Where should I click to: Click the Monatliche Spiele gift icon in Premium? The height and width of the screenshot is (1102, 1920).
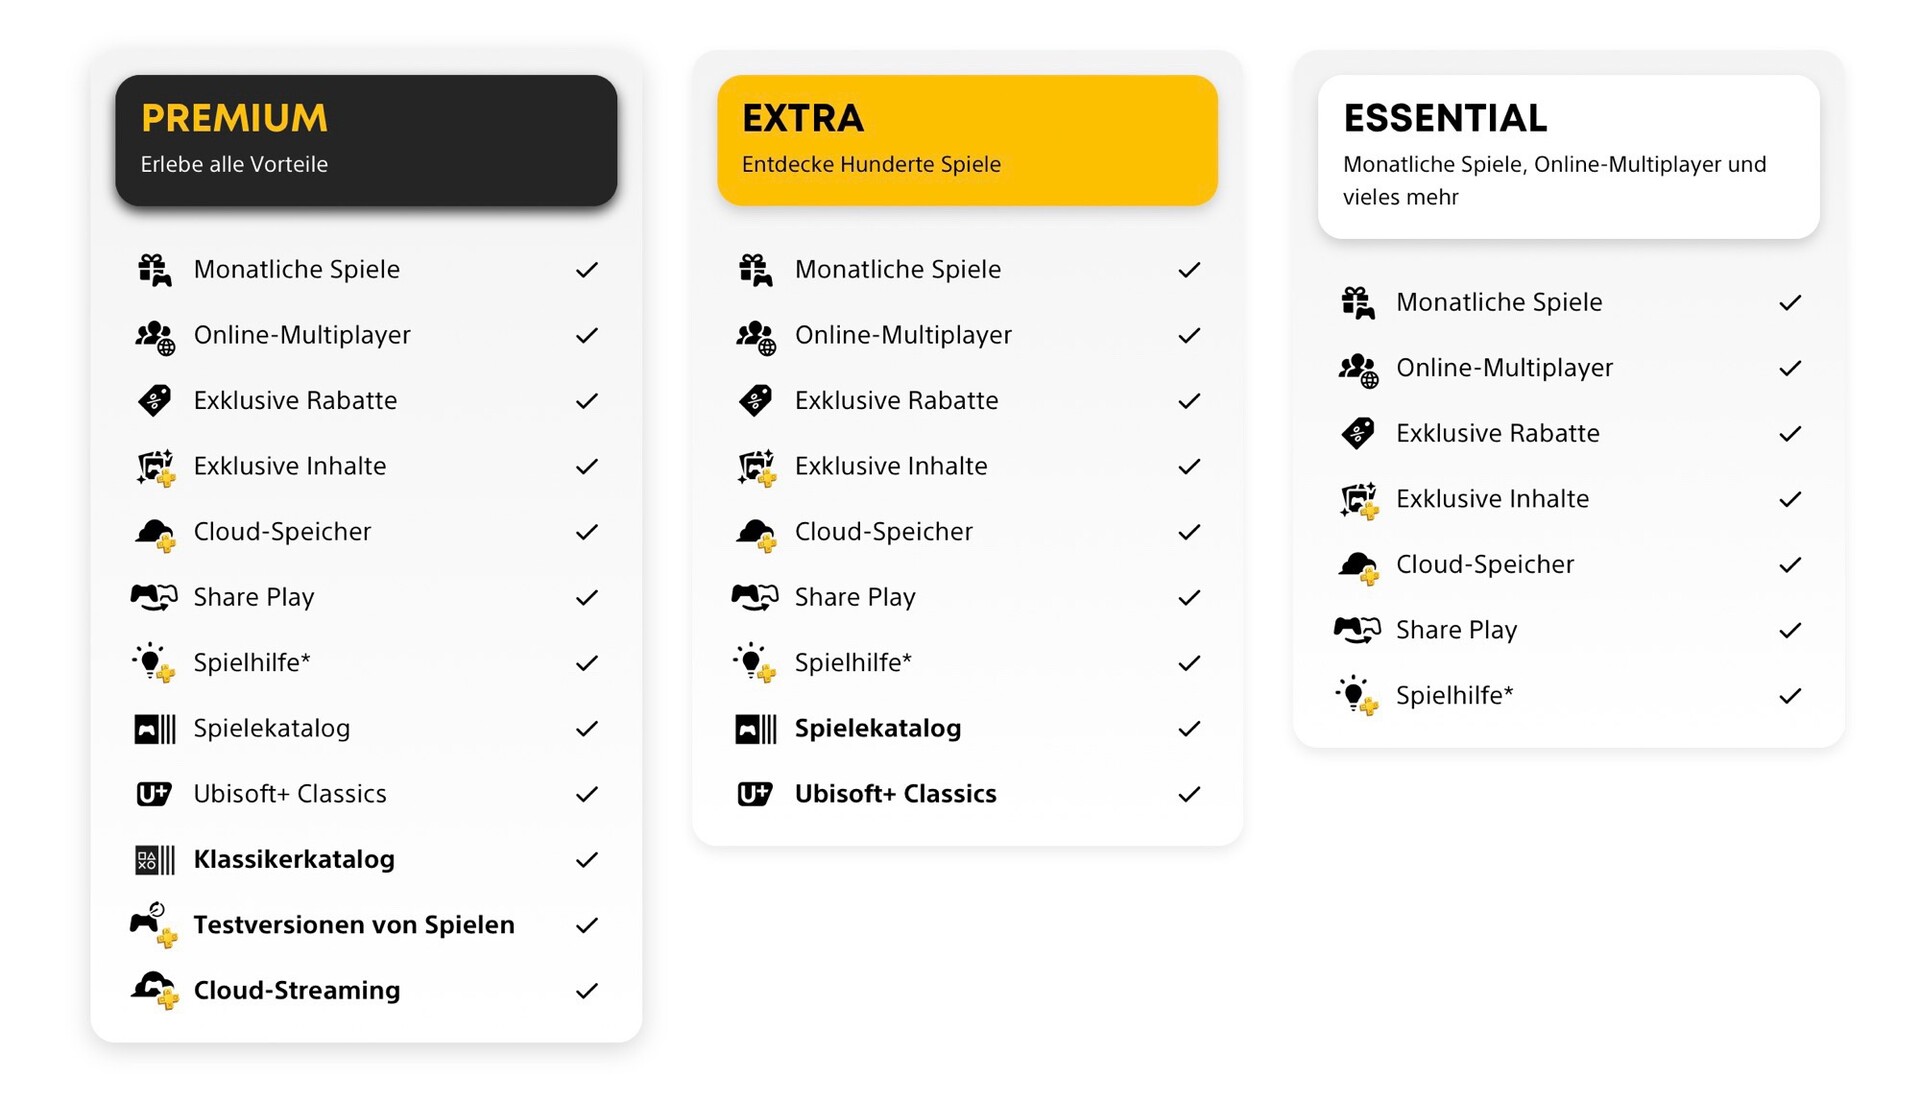pos(154,270)
